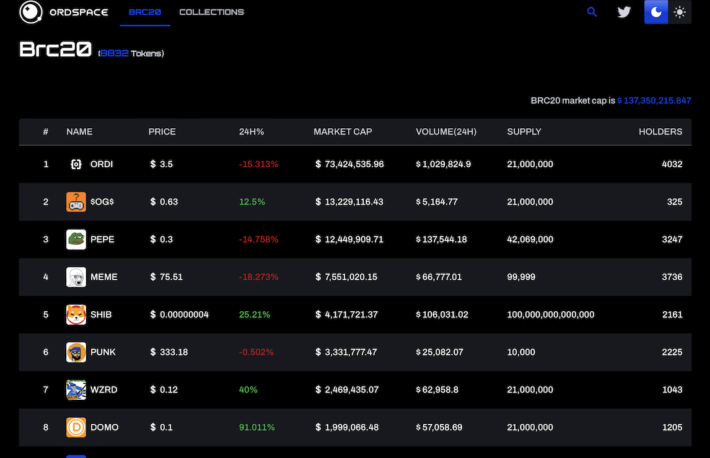The height and width of the screenshot is (458, 710).
Task: Click the $OG$ gamepad token icon
Action: click(76, 202)
